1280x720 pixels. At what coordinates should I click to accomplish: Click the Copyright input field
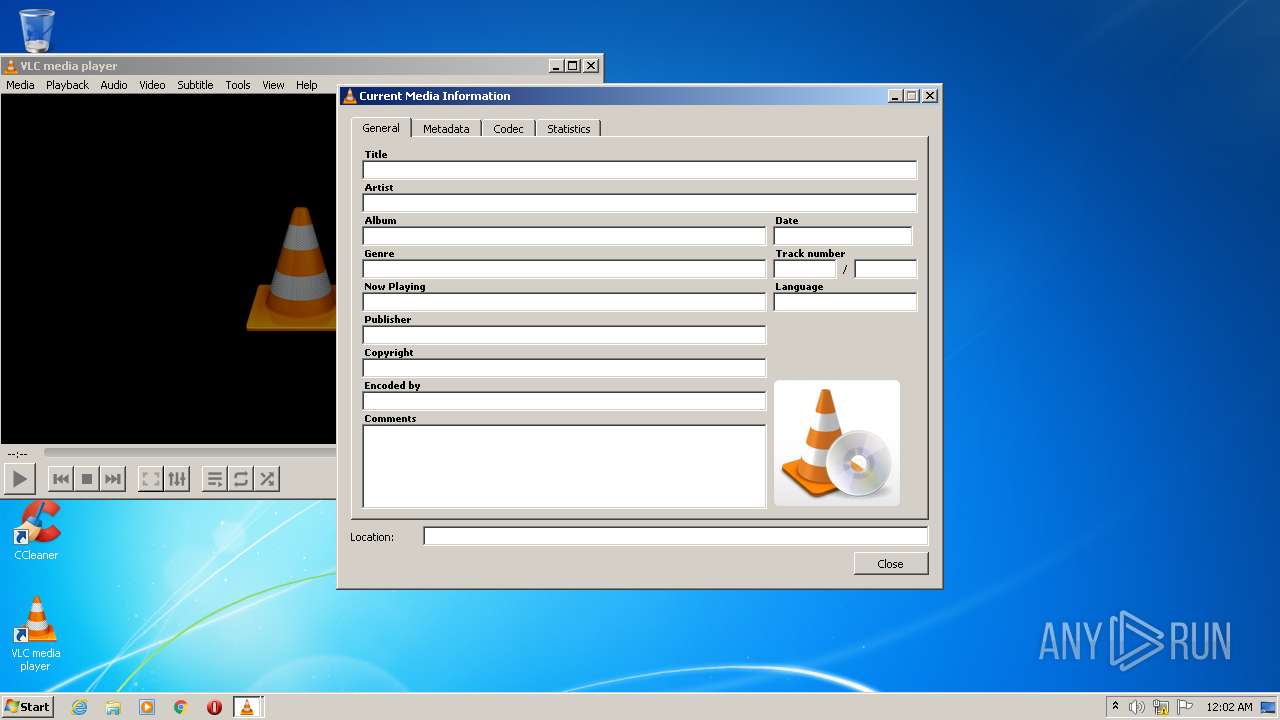[x=564, y=368]
